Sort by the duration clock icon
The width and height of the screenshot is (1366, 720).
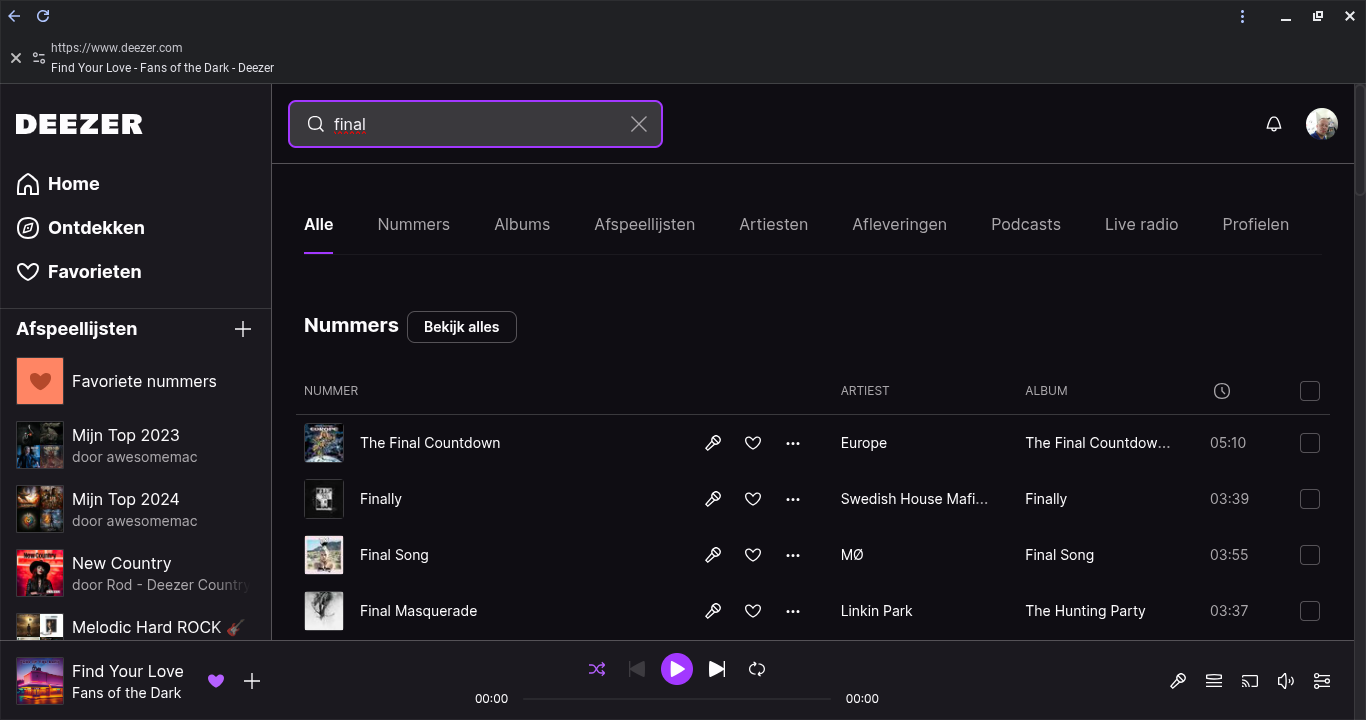(x=1222, y=391)
